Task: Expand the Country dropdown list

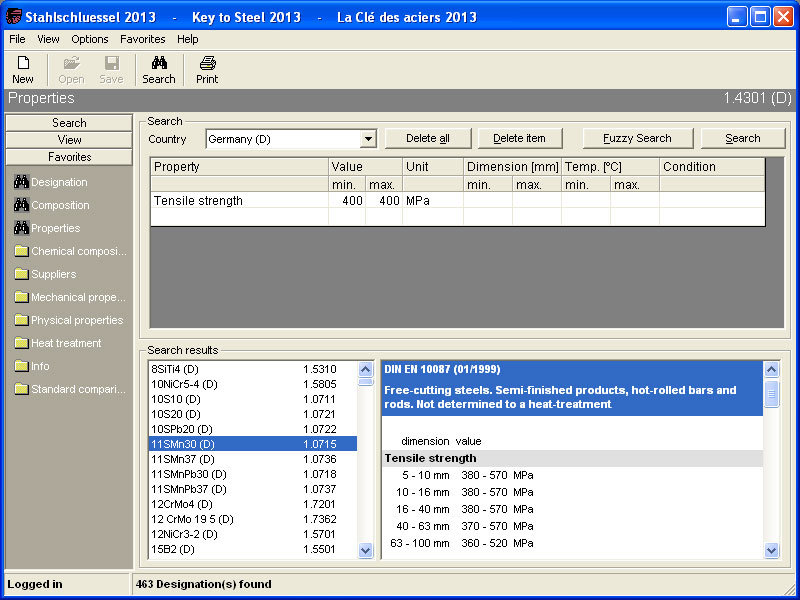Action: (368, 139)
